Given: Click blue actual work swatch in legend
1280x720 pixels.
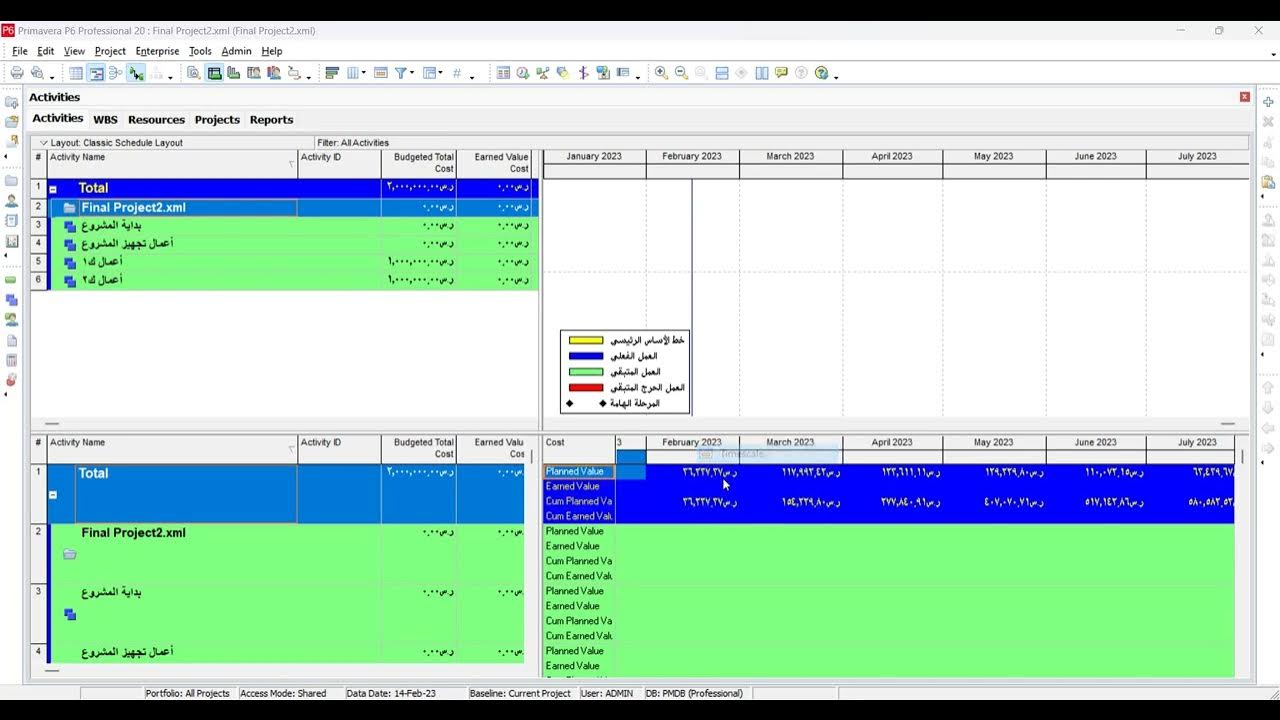Looking at the screenshot, I should click(x=586, y=356).
